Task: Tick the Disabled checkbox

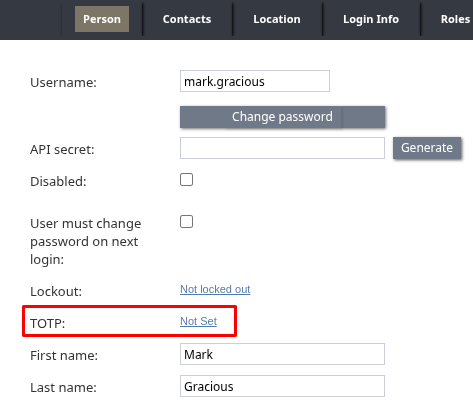Action: tap(186, 180)
